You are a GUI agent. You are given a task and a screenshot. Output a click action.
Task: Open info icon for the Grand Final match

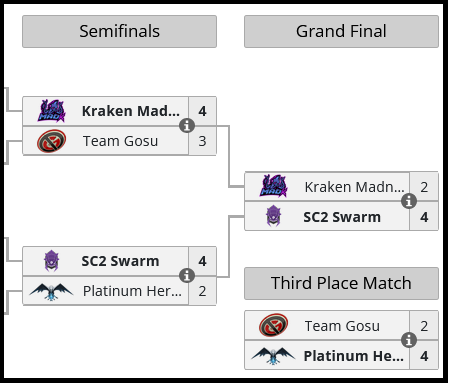(x=409, y=201)
